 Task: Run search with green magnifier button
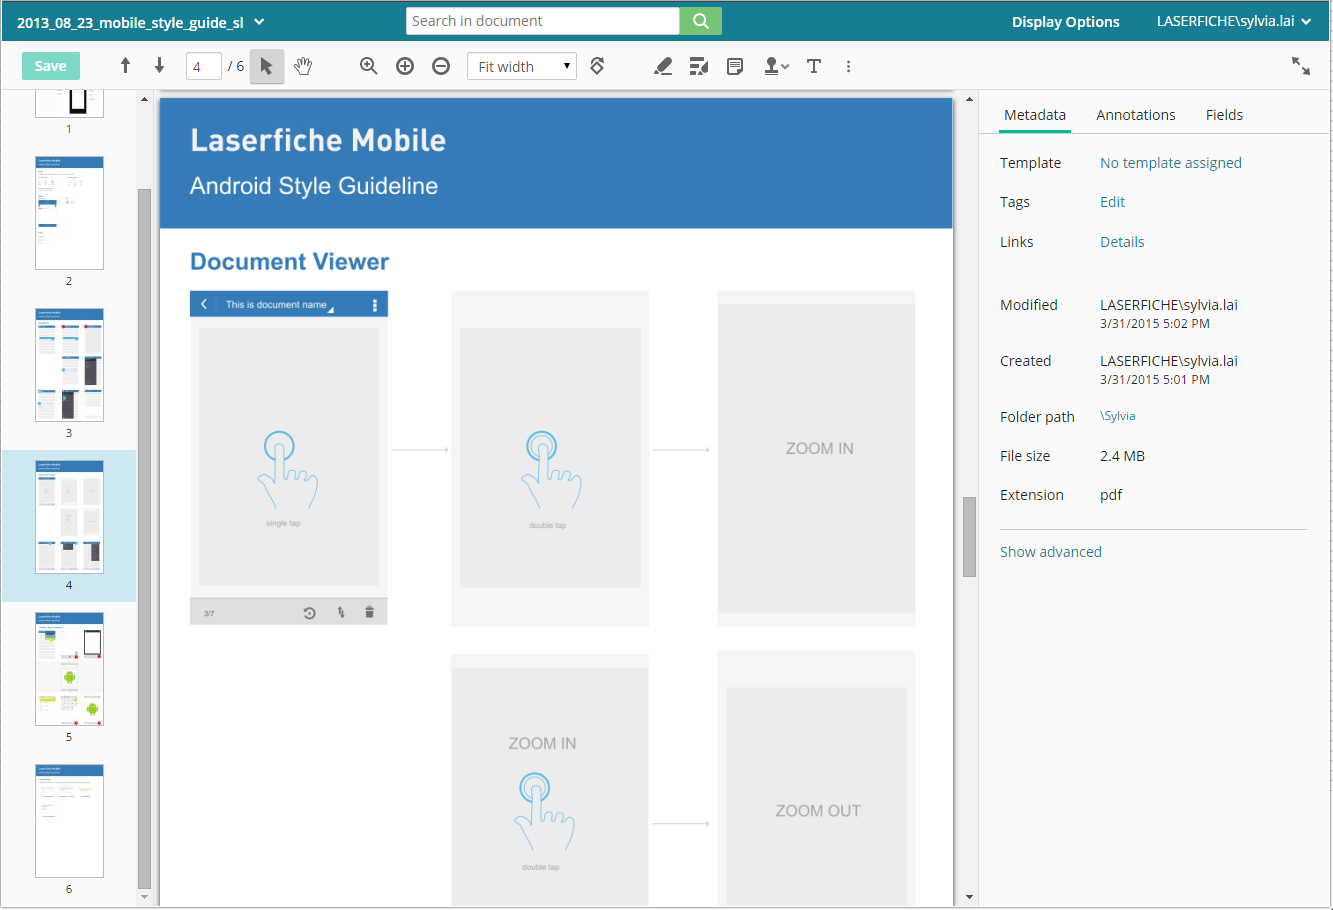coord(701,21)
